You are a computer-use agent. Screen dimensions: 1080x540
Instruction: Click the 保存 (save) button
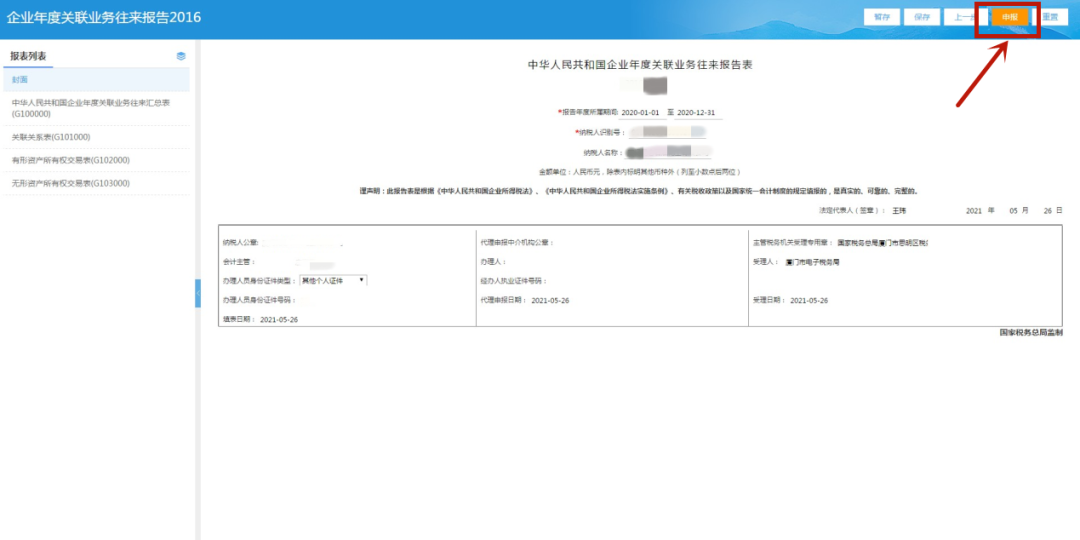922,17
